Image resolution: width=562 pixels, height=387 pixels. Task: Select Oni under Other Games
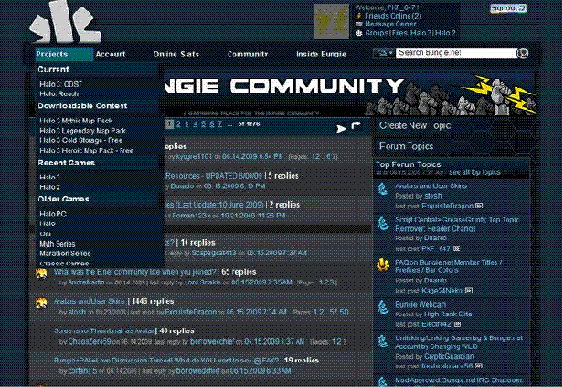[45, 234]
